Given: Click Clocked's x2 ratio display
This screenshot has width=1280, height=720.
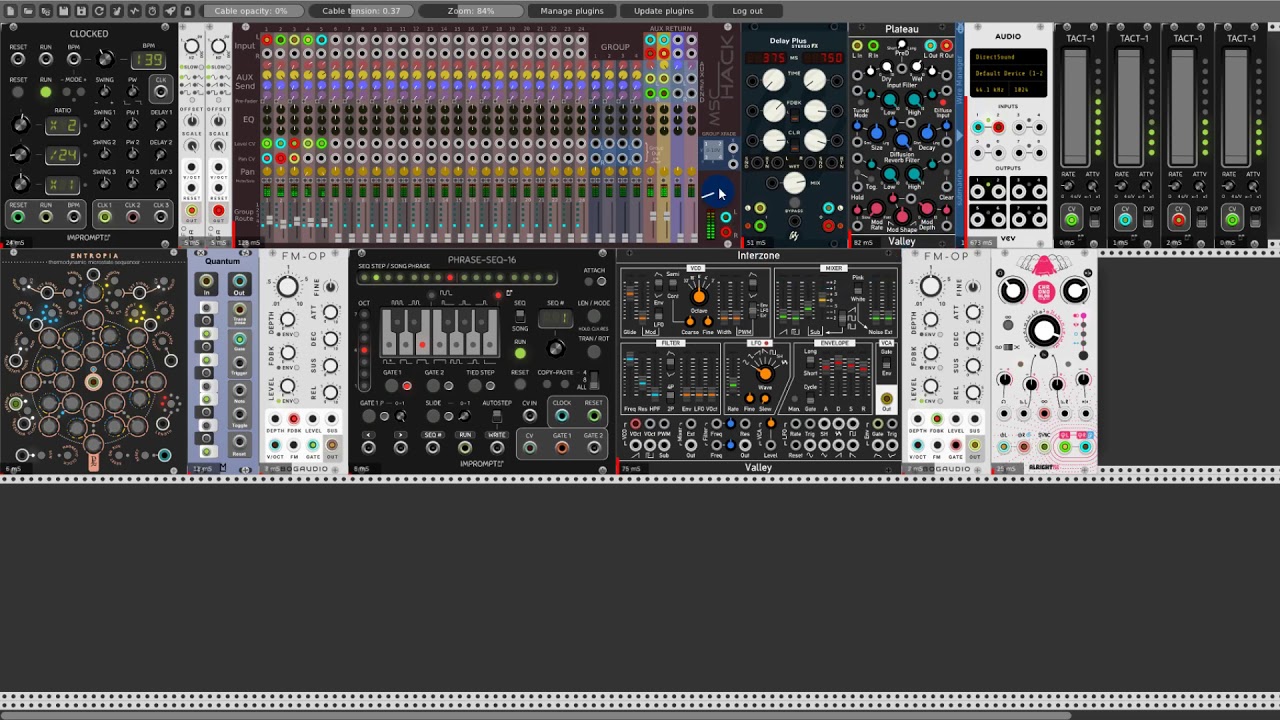Looking at the screenshot, I should pos(63,126).
